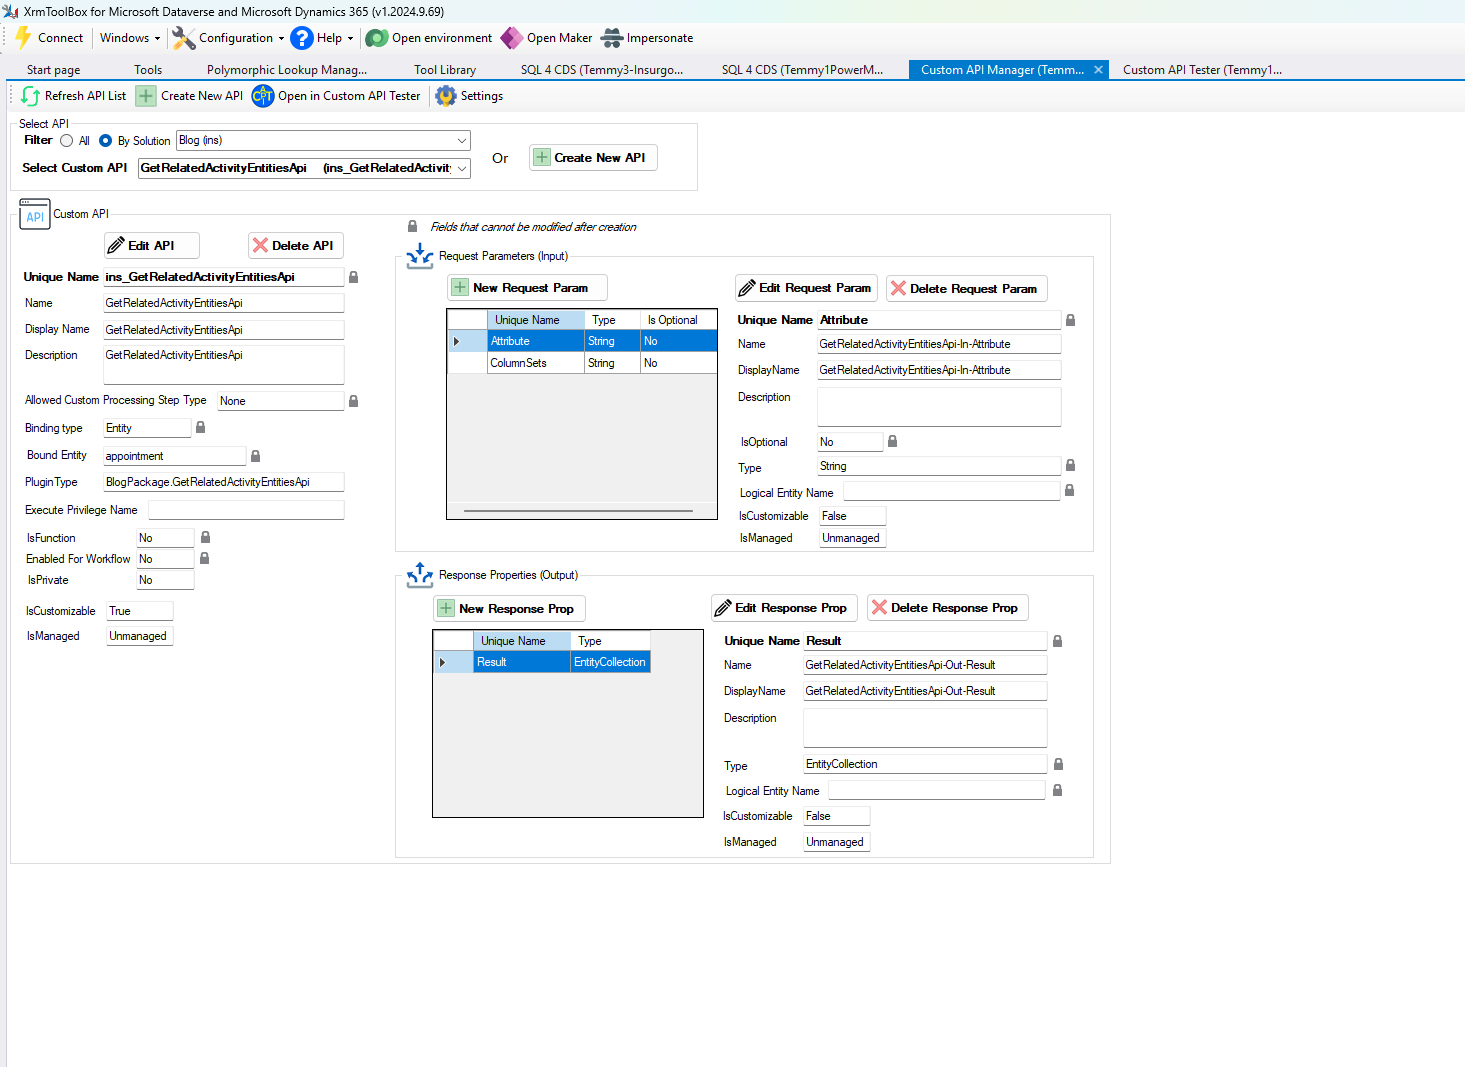Click the New Request Param button
Screen dimensions: 1465x1067
pyautogui.click(x=527, y=287)
